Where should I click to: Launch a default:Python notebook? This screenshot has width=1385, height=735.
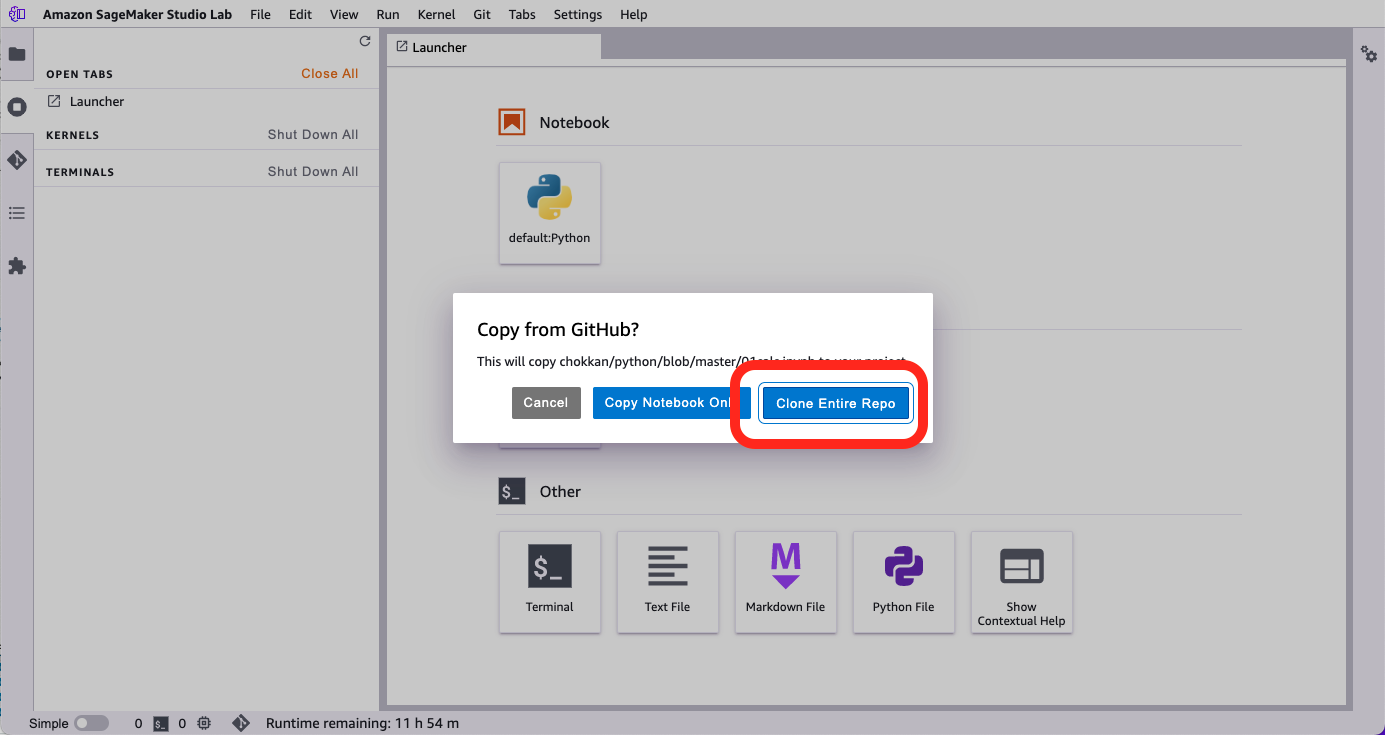click(550, 213)
